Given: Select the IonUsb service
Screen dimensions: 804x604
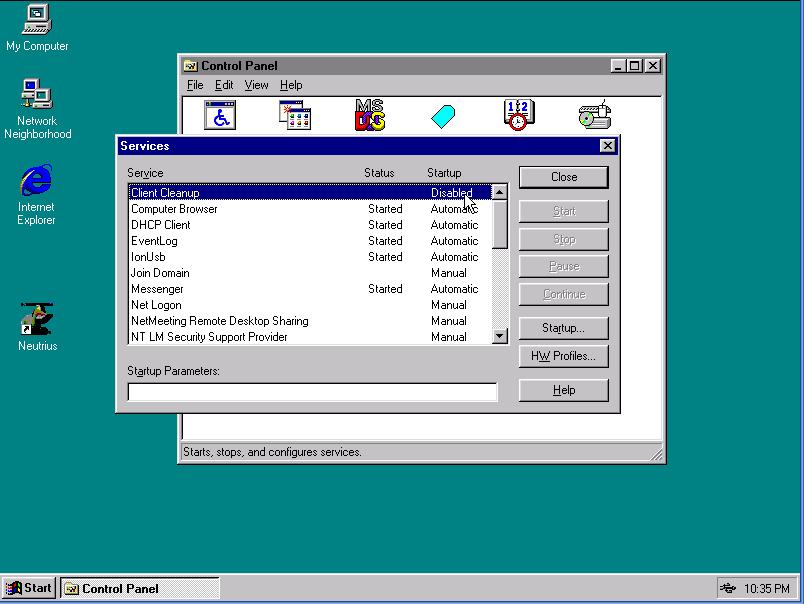Looking at the screenshot, I should pos(310,257).
